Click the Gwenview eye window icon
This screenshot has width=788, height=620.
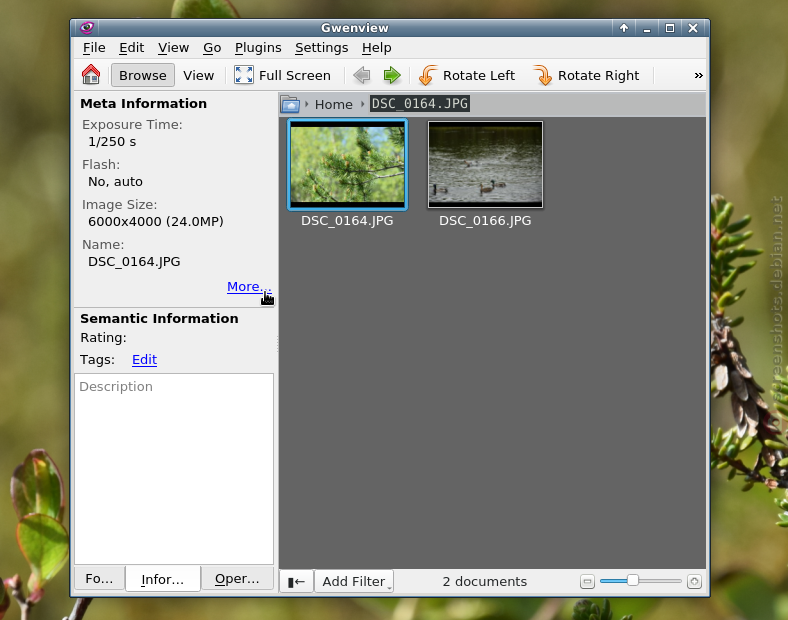click(87, 28)
